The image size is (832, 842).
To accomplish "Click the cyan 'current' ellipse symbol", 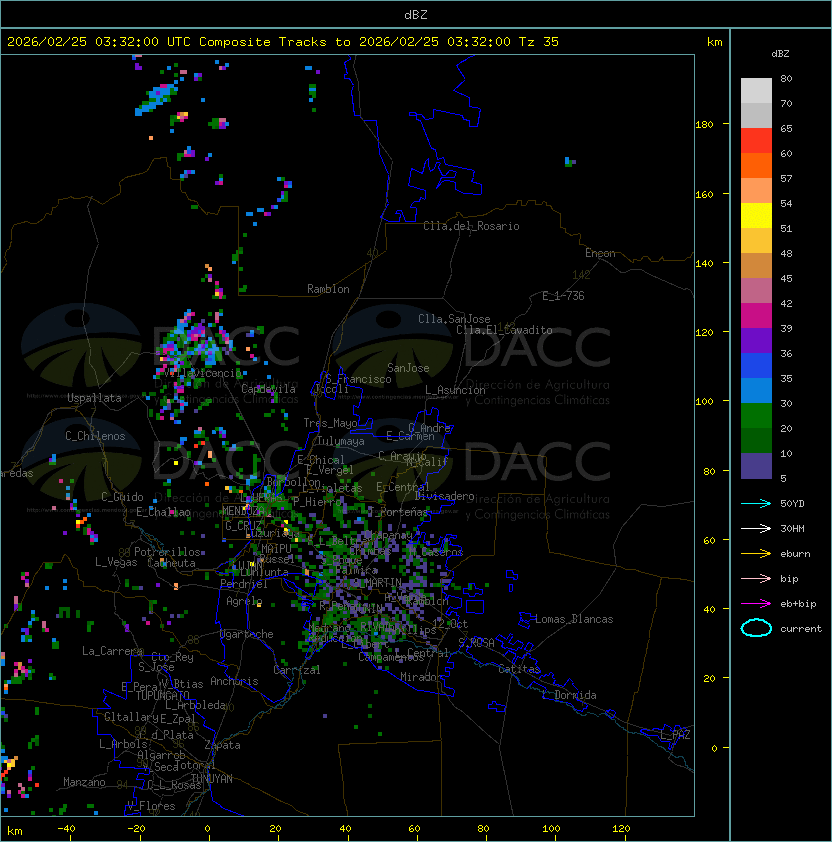I will pyautogui.click(x=756, y=628).
